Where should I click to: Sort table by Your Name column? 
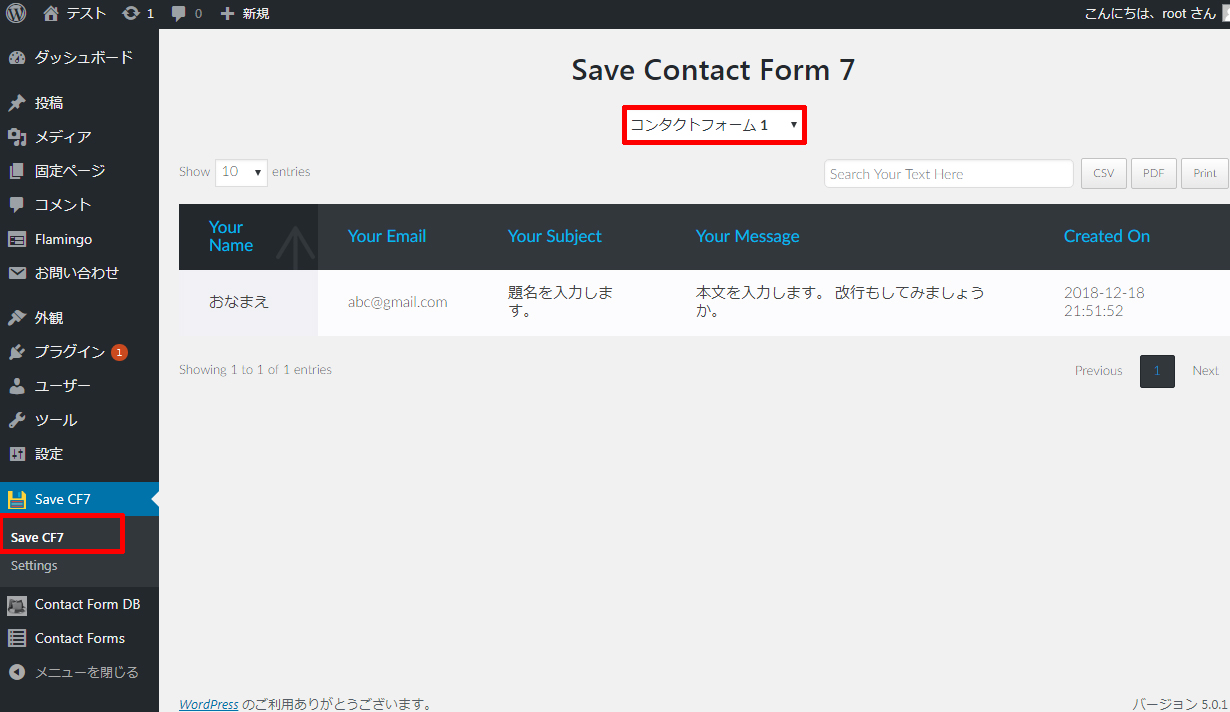click(x=231, y=237)
